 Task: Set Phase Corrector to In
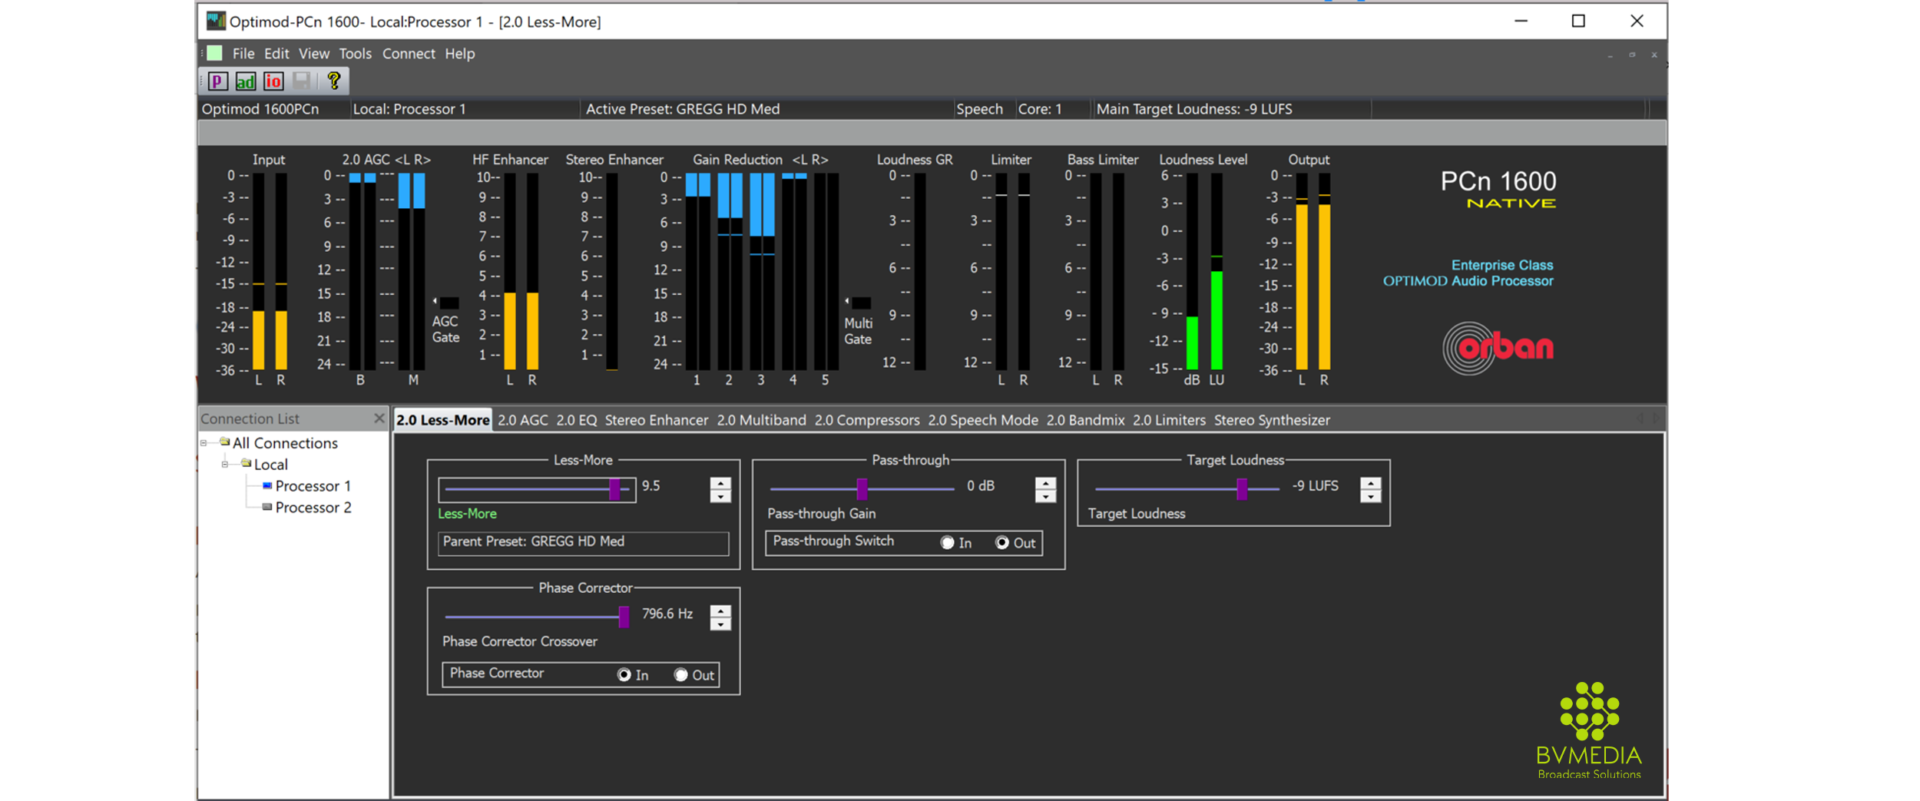point(624,675)
